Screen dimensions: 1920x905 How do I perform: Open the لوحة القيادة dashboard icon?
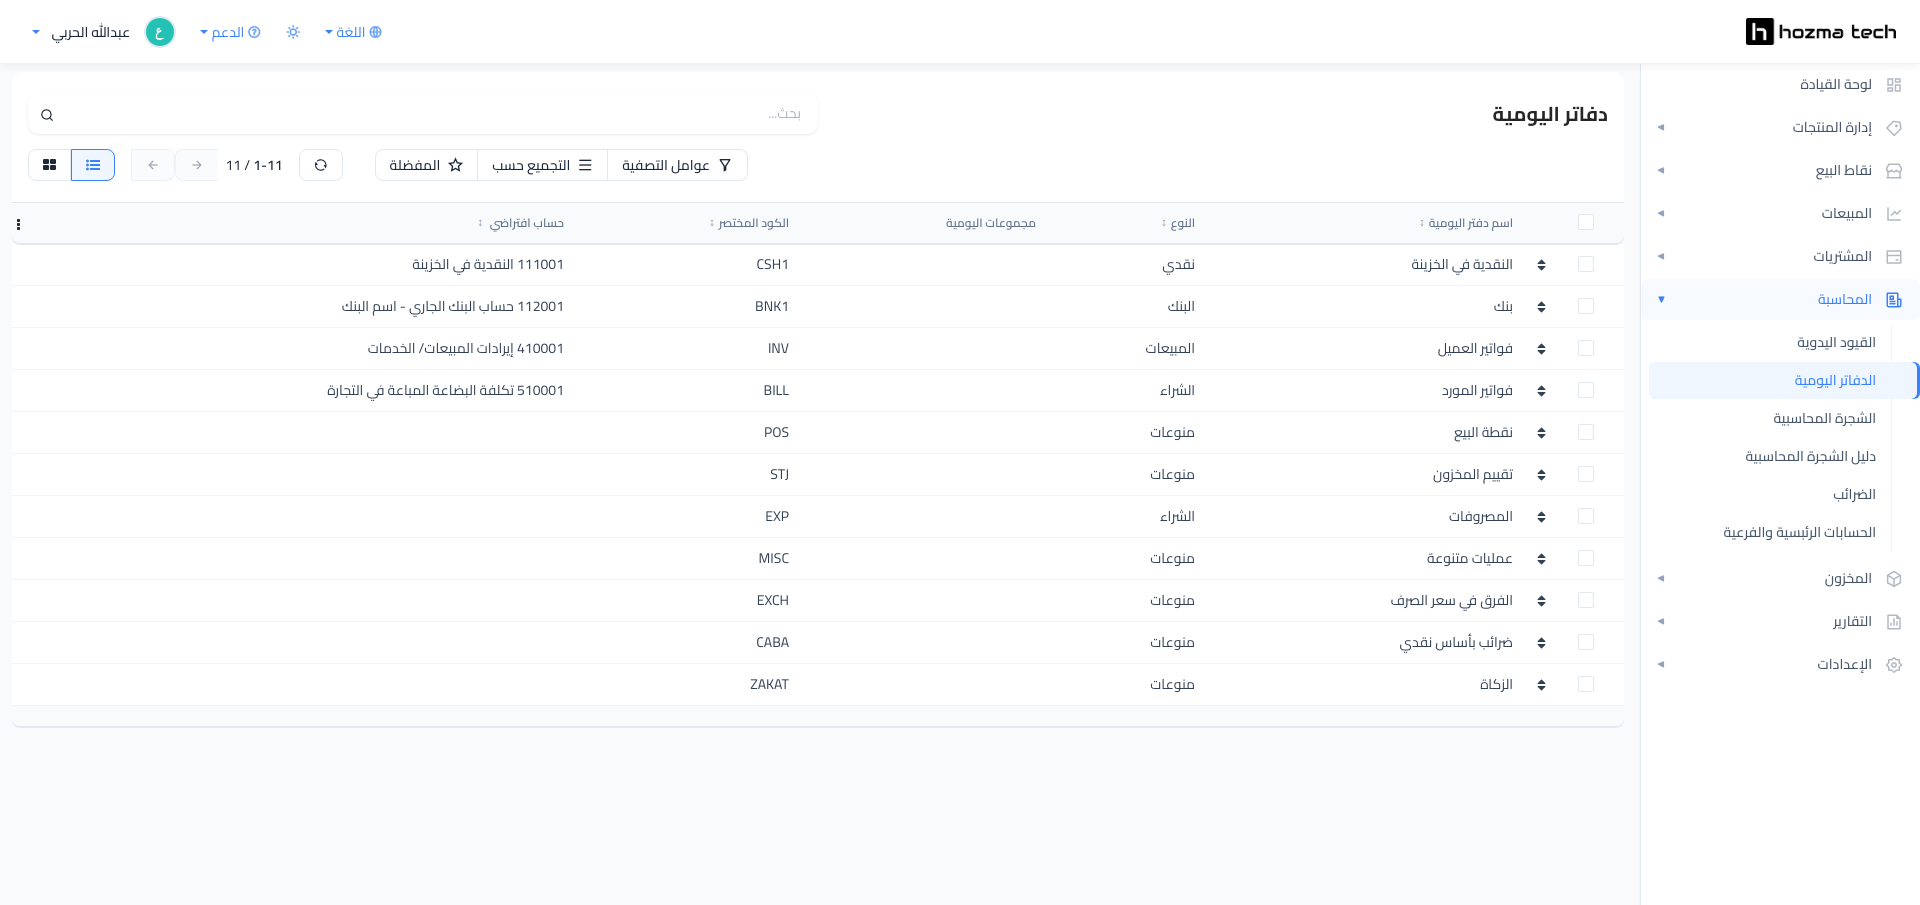[1893, 85]
